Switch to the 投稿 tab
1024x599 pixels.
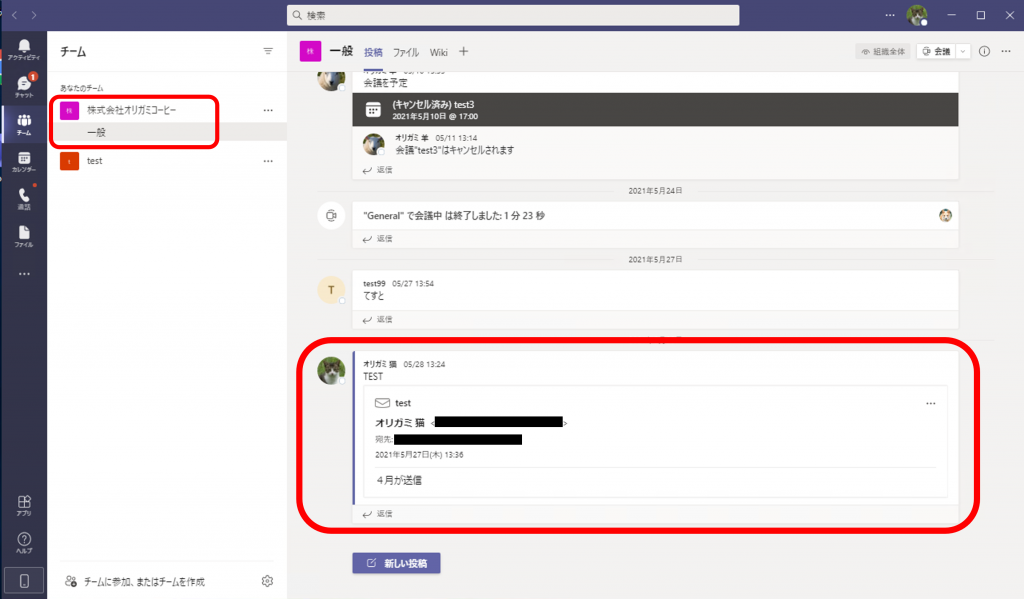point(373,52)
